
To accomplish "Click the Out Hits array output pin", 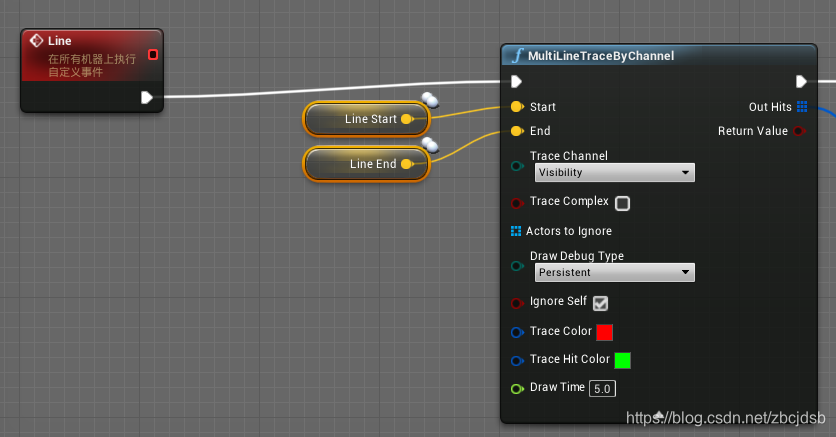I will click(802, 107).
